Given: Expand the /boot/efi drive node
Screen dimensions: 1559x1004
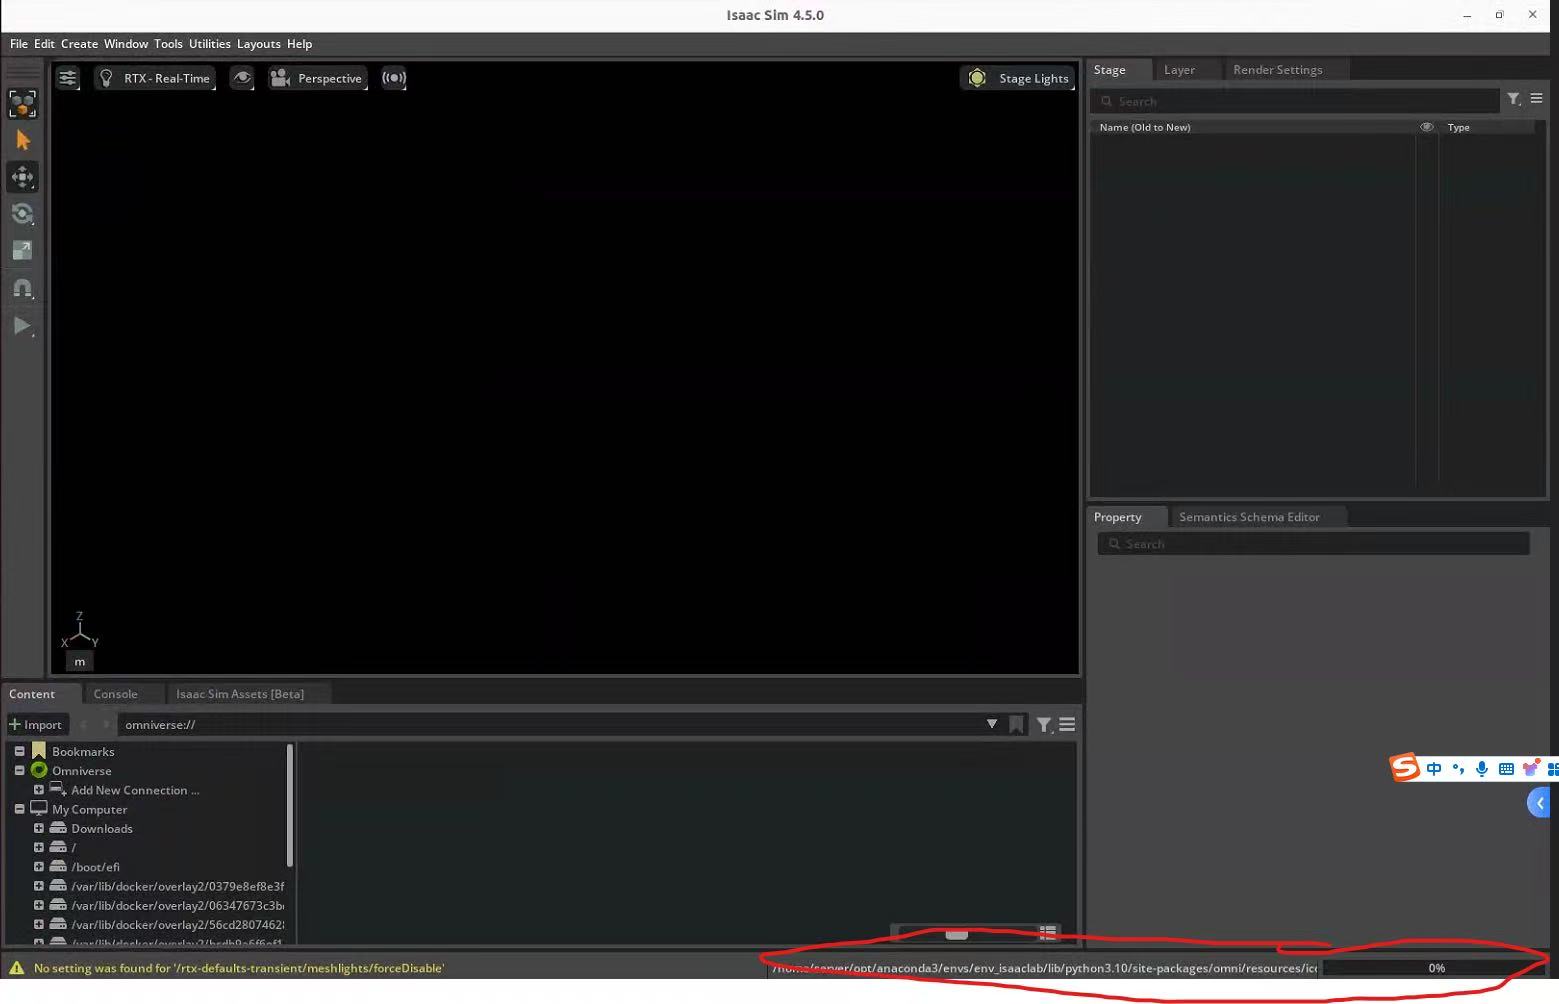Looking at the screenshot, I should click(x=38, y=867).
